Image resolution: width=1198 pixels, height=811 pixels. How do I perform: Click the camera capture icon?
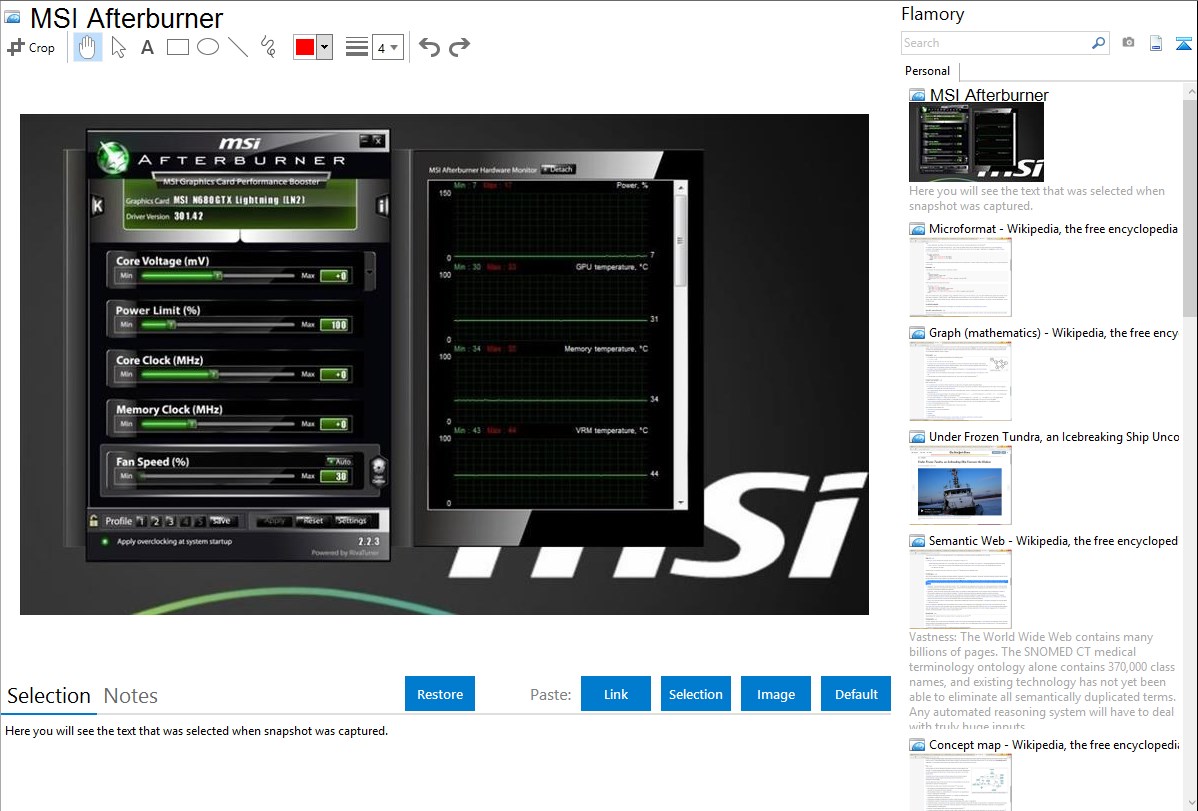1128,43
